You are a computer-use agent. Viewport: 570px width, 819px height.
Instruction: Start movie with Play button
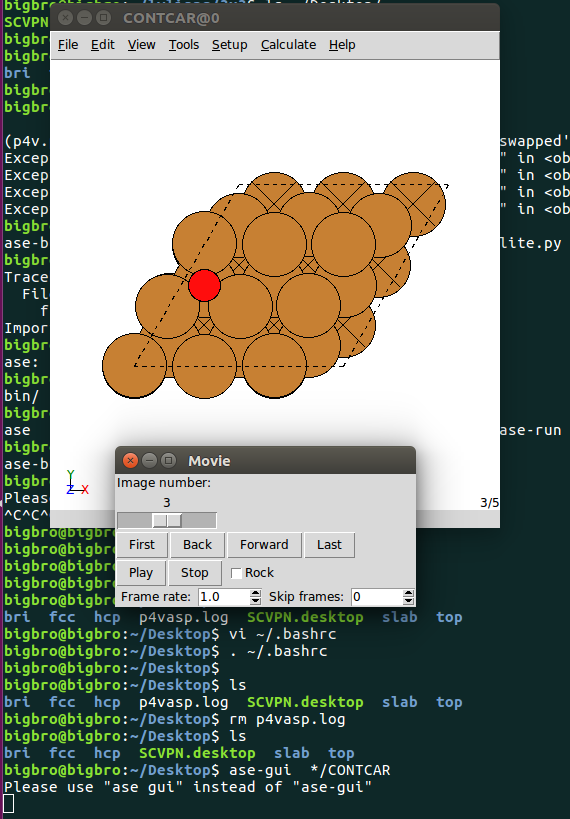click(x=141, y=573)
